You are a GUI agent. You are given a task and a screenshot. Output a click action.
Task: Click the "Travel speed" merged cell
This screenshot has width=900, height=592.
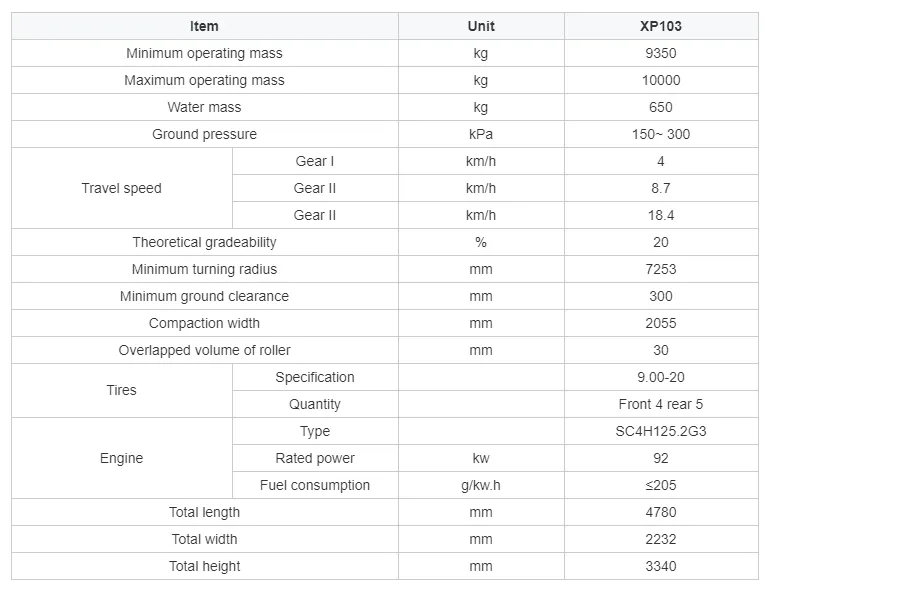[121, 188]
